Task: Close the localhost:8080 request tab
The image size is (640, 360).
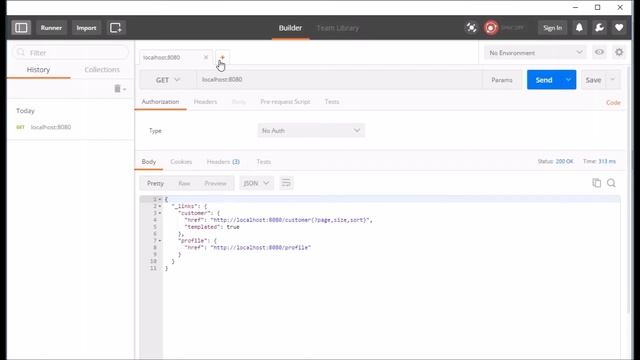Action: [206, 57]
